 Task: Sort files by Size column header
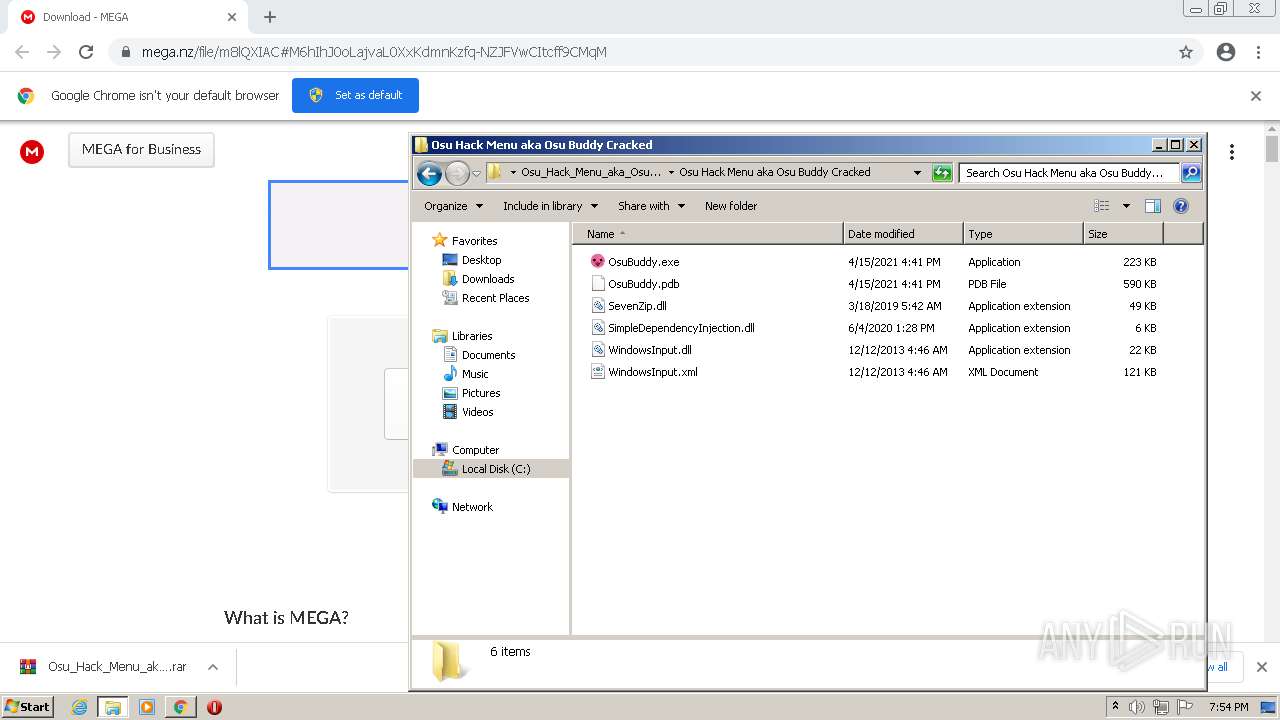(x=1124, y=234)
